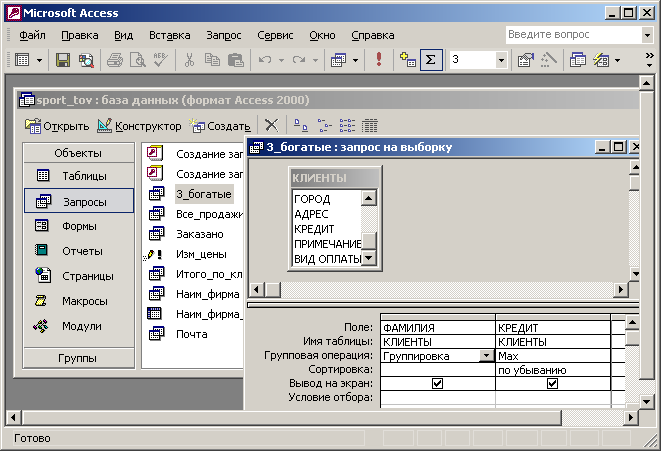
Task: Expand the New Object dropdown arrow
Action: (x=617, y=60)
